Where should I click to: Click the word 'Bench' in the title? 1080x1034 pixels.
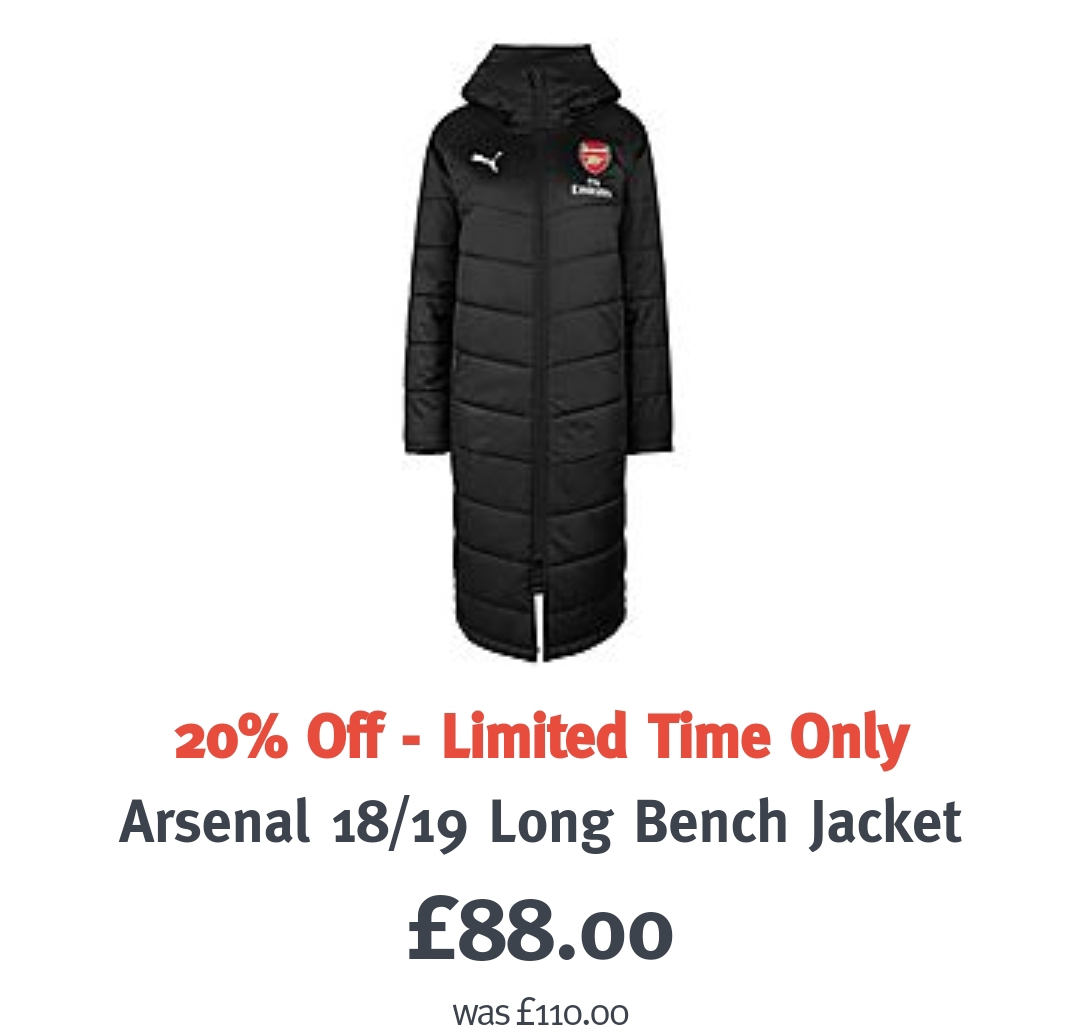tap(710, 820)
